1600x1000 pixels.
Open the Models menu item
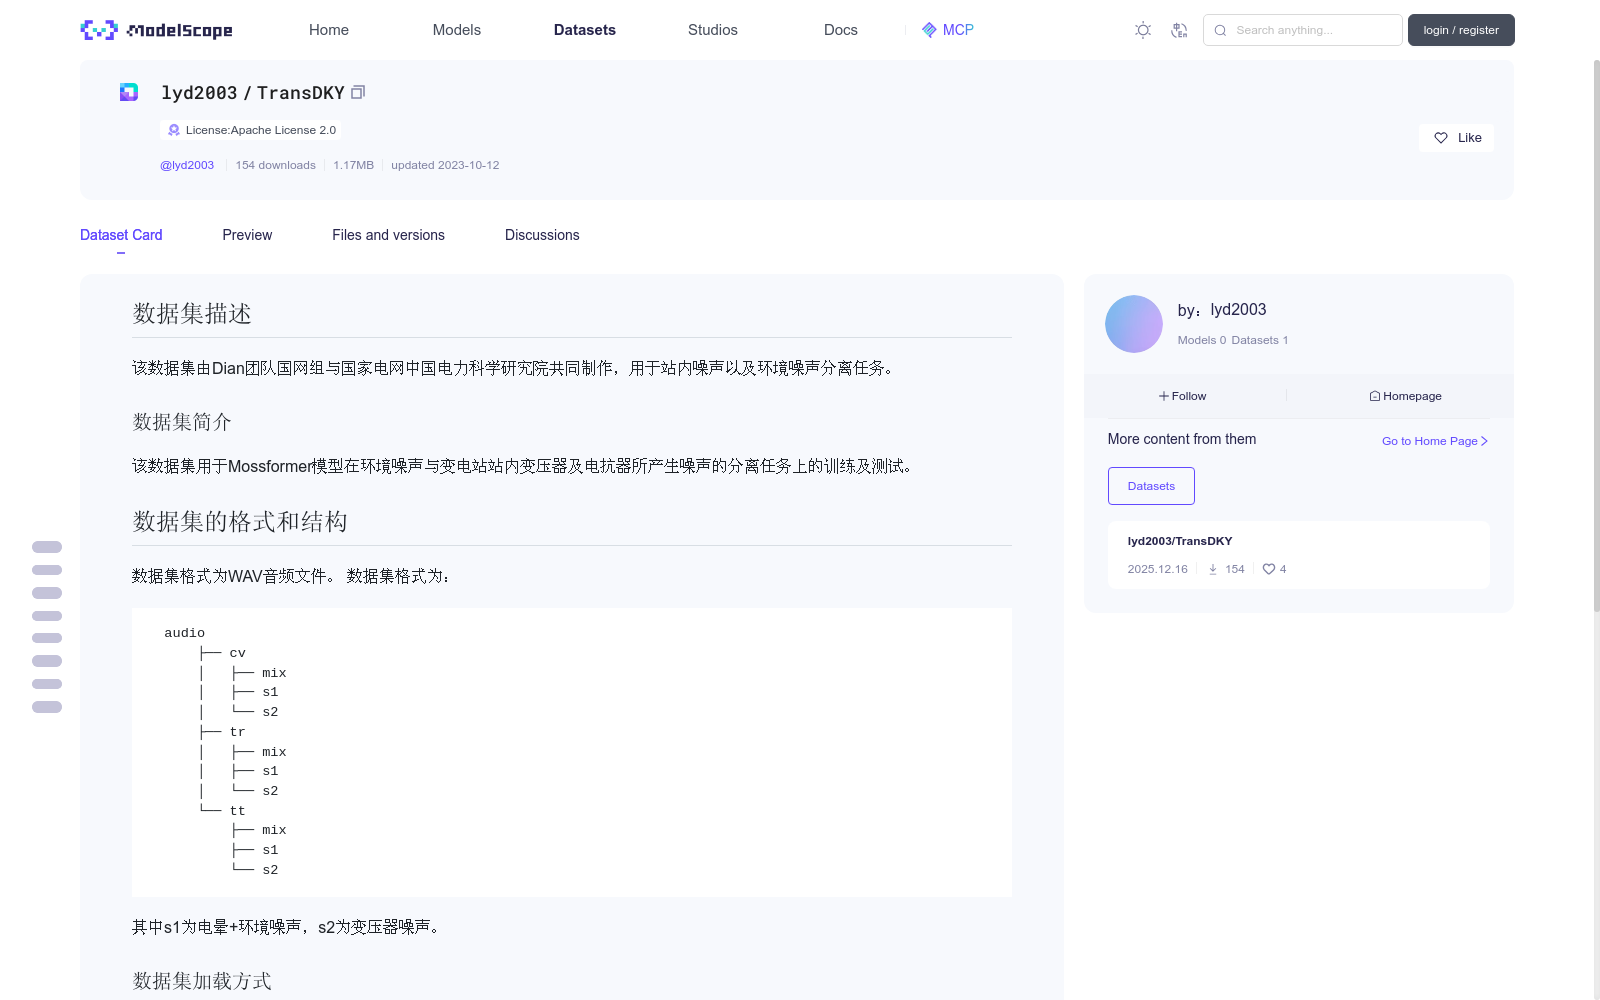tap(457, 30)
